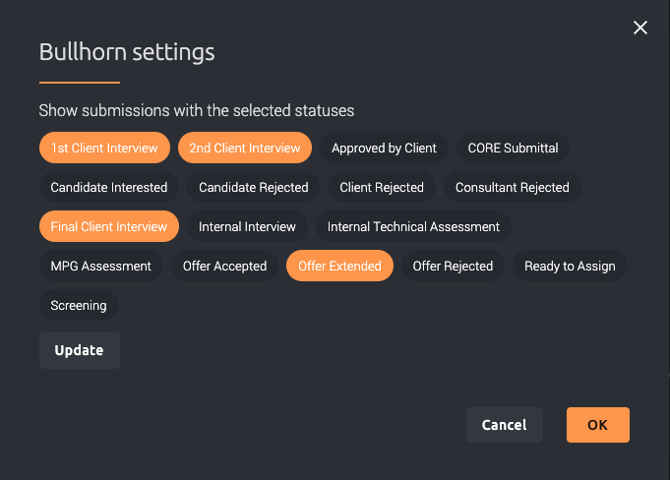Enable the Internal Interview status
670x480 pixels.
pos(247,226)
